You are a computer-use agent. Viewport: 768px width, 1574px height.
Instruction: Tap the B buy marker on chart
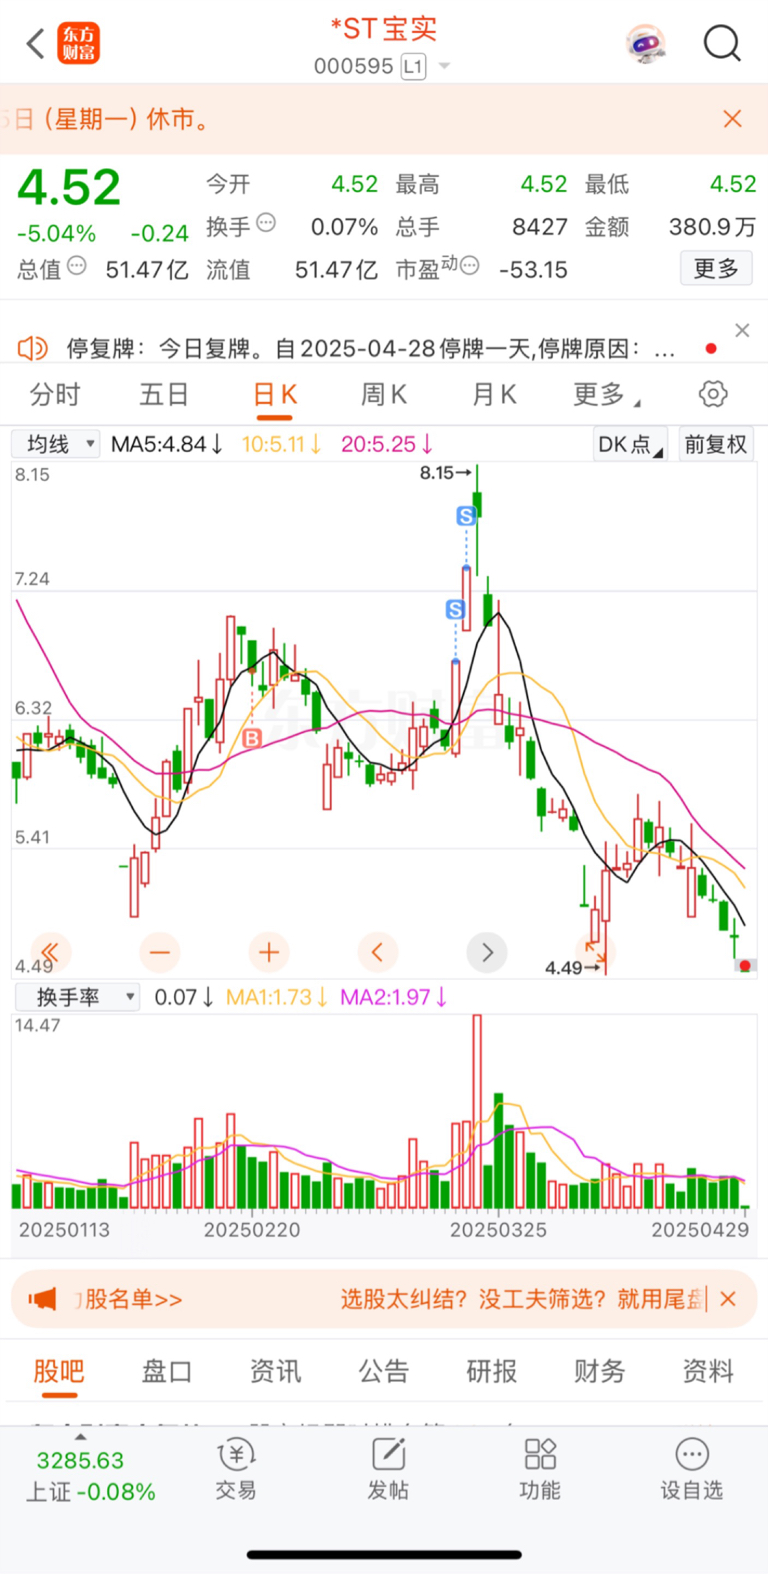point(252,738)
